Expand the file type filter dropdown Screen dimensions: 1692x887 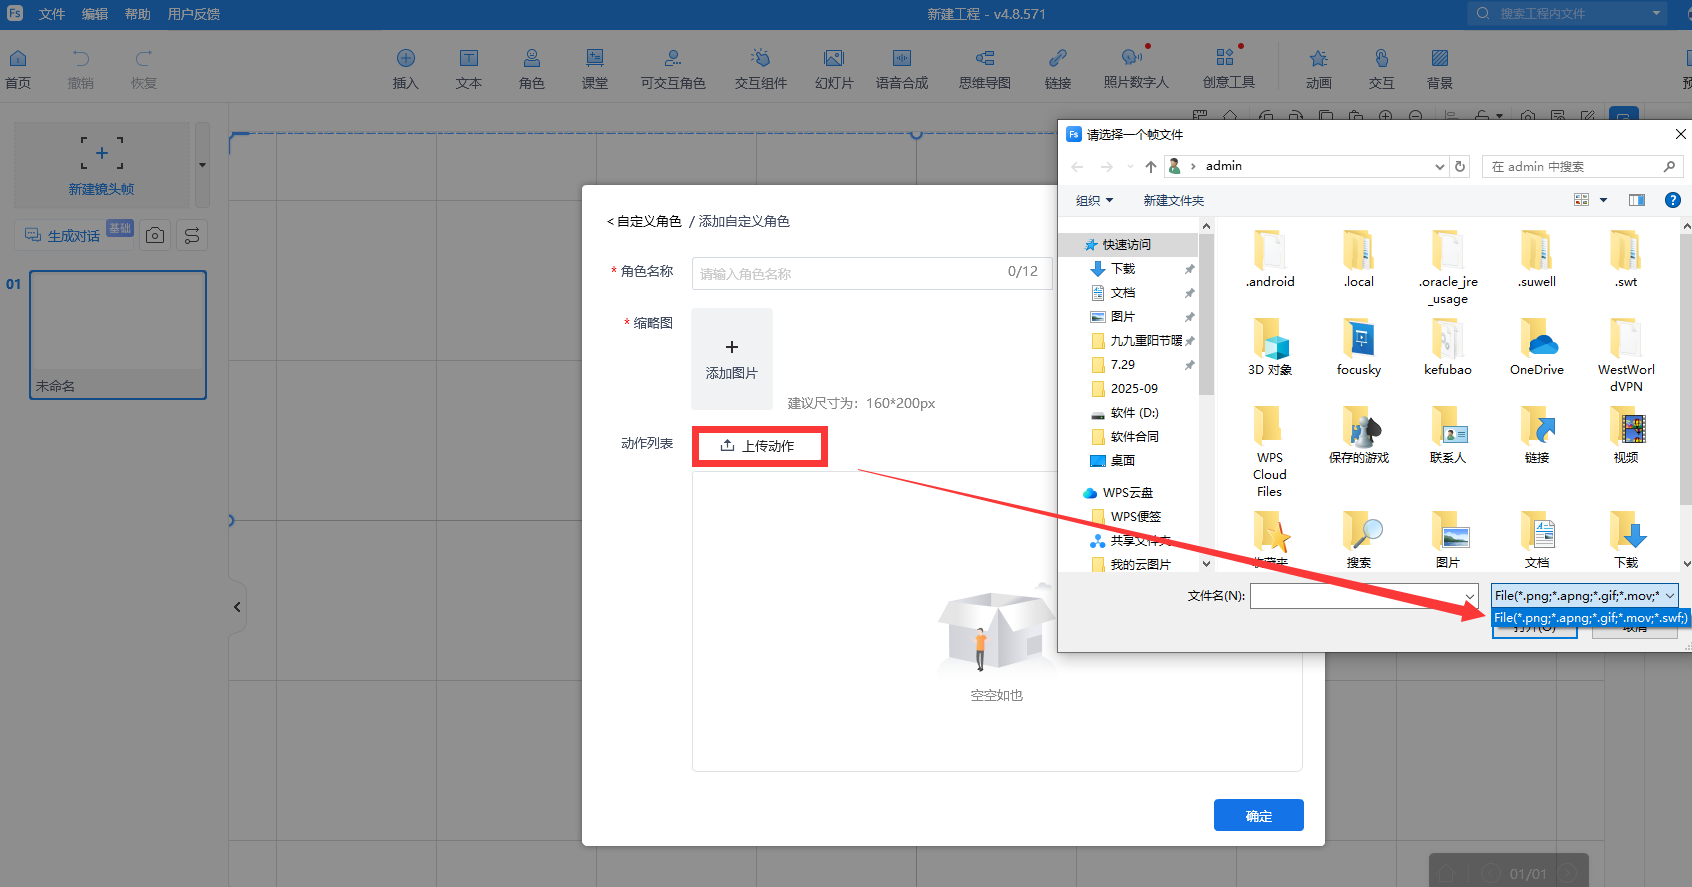[1669, 596]
